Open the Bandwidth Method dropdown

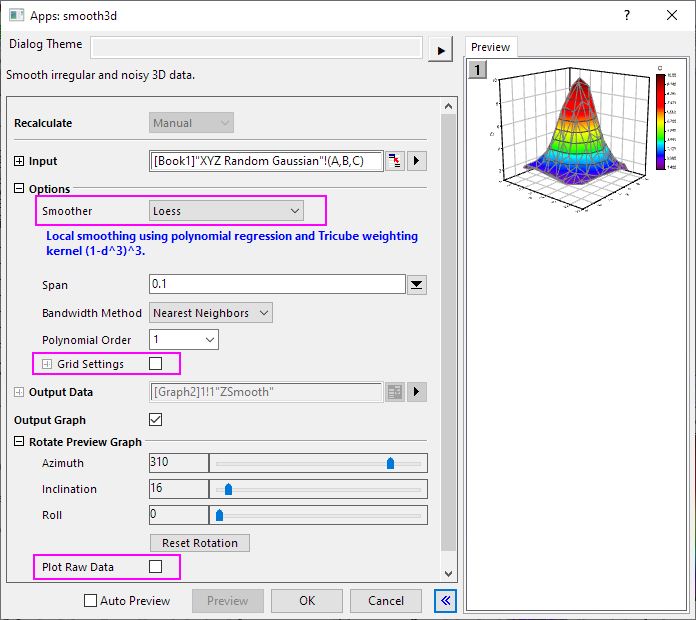pos(210,313)
